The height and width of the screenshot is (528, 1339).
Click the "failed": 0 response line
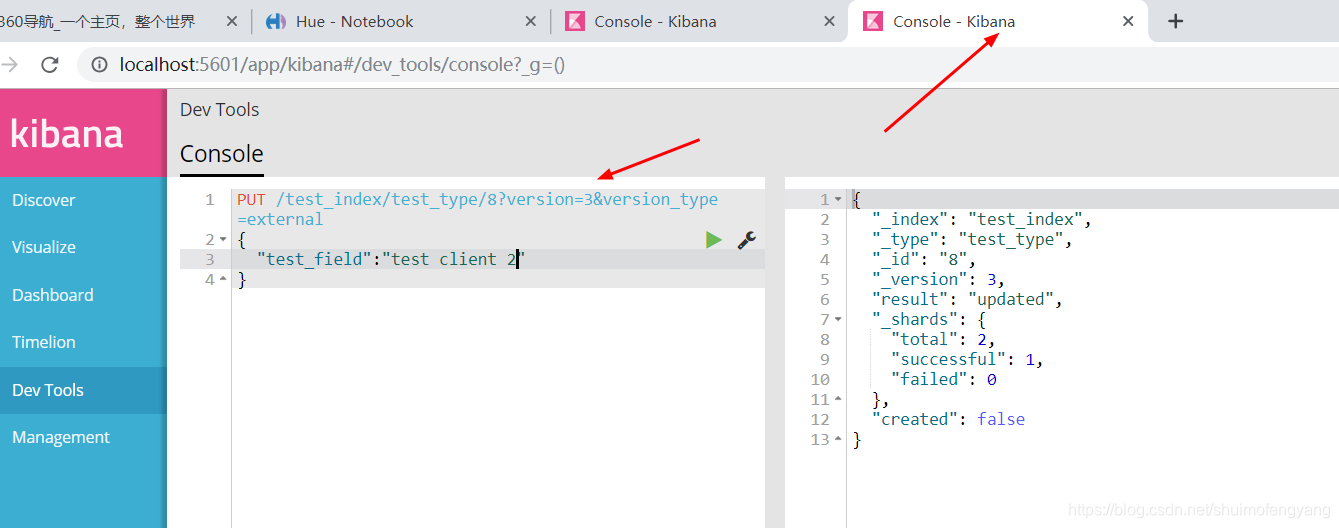click(943, 379)
